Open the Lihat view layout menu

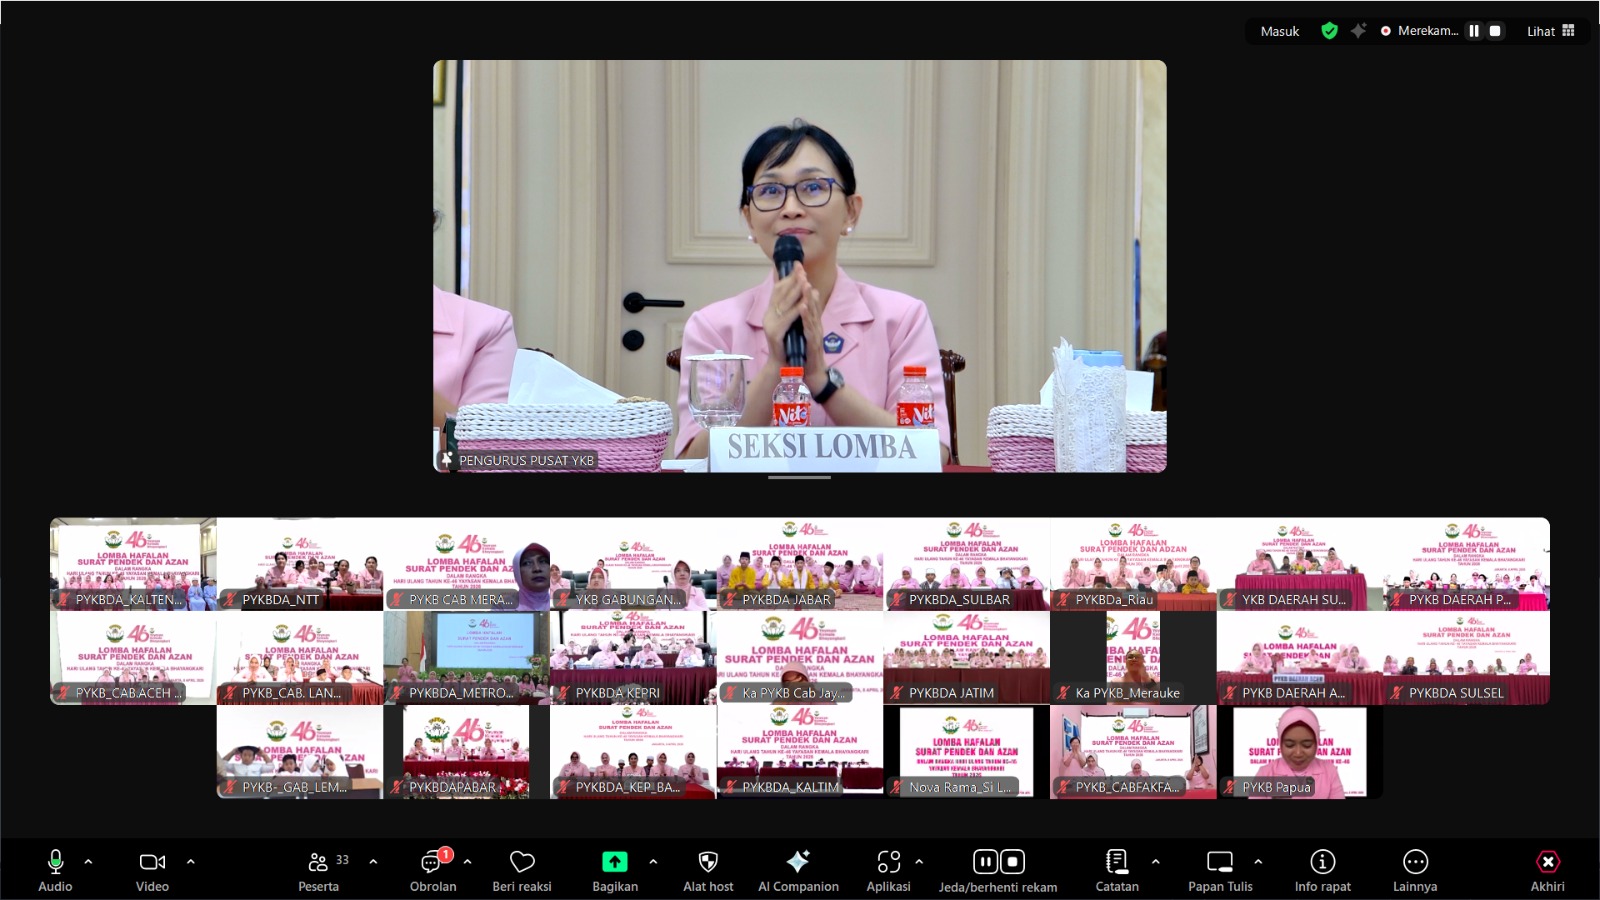pyautogui.click(x=1550, y=31)
